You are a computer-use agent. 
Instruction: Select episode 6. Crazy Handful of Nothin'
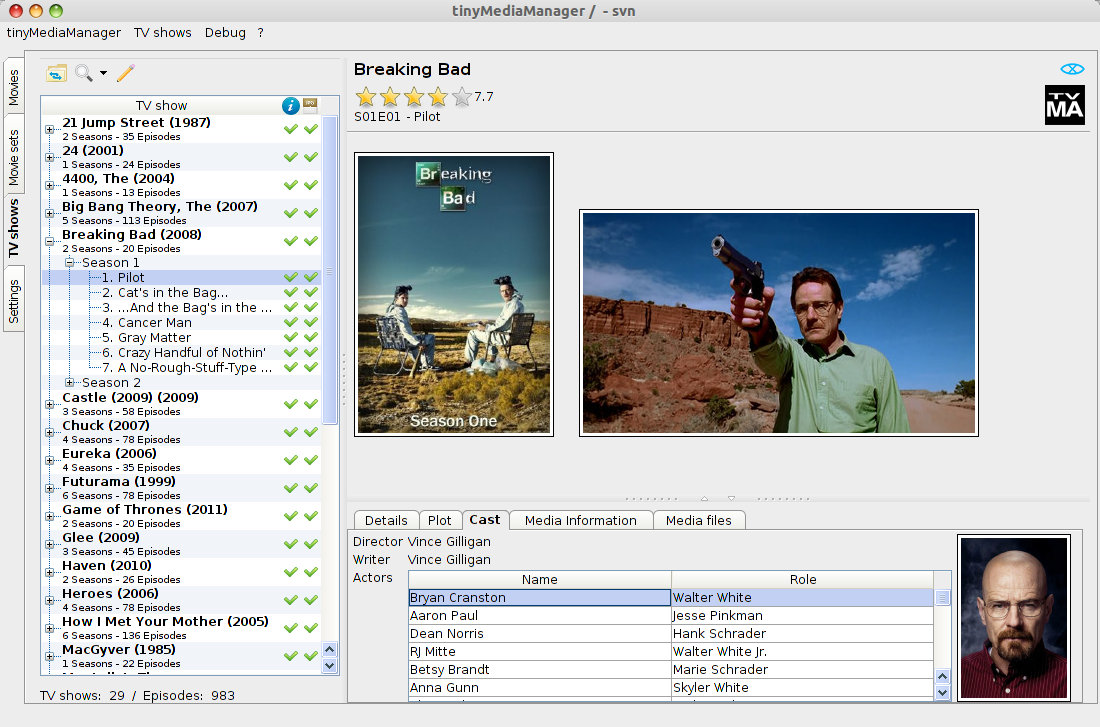pos(184,352)
